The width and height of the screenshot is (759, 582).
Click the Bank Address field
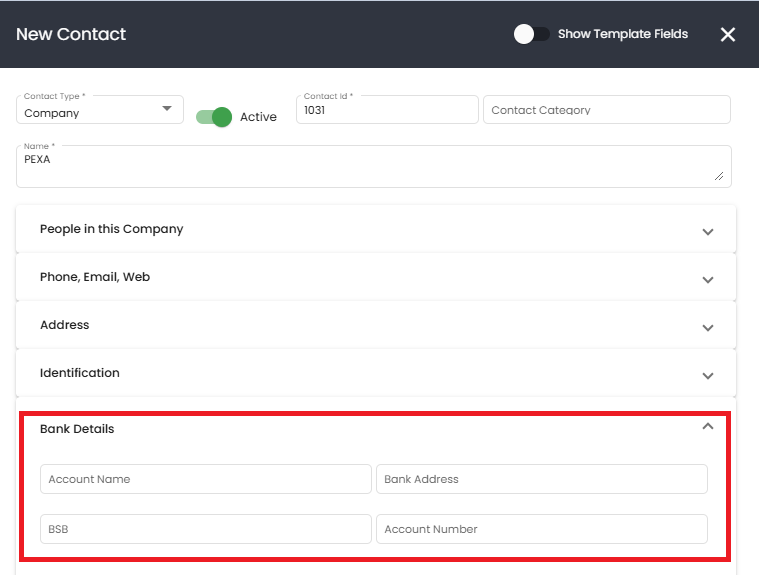[542, 479]
